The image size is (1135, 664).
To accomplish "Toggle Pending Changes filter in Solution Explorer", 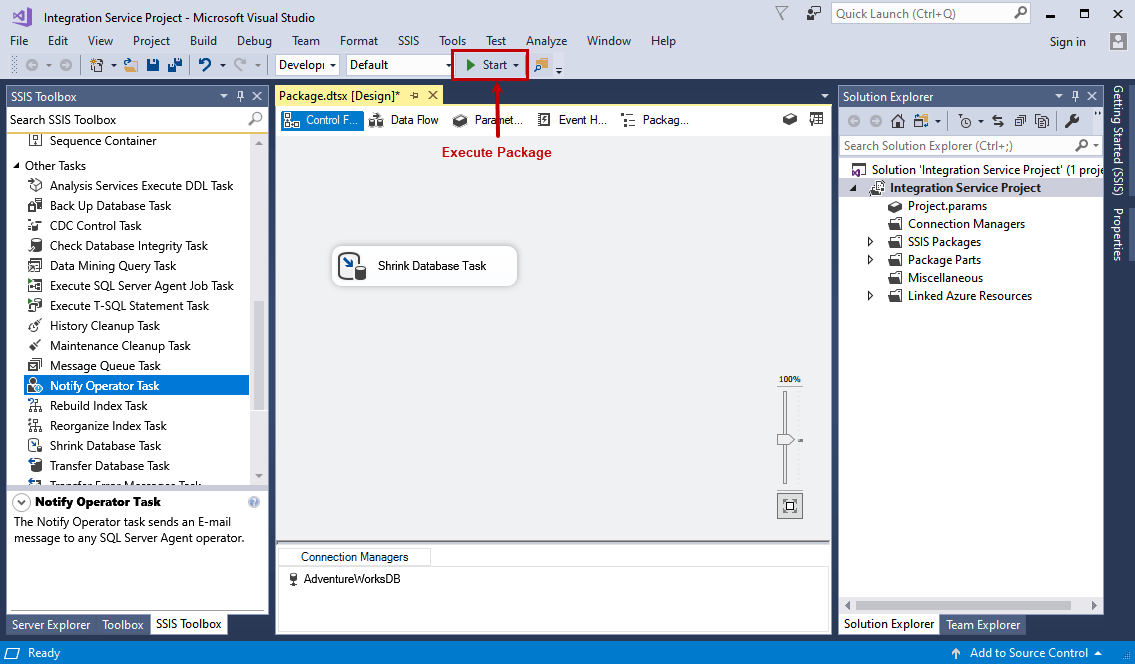I will click(965, 120).
